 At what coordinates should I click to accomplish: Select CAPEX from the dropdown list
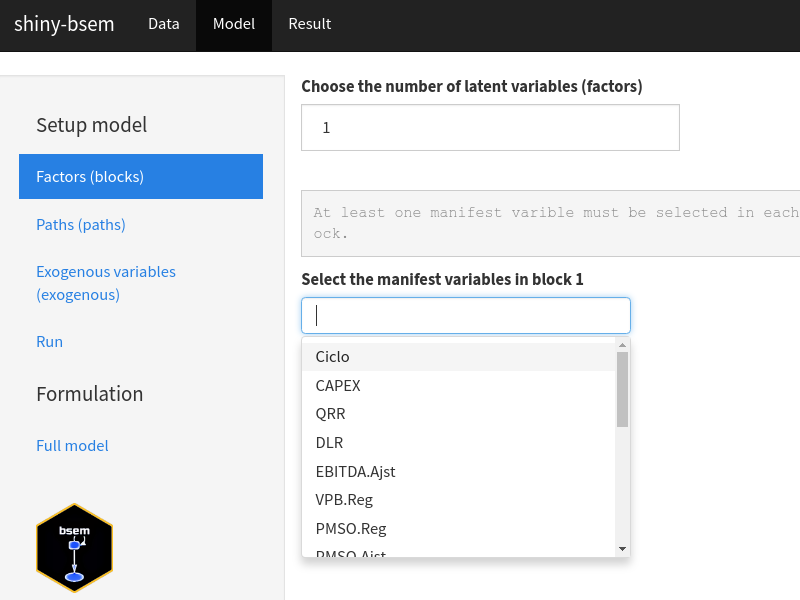(x=338, y=385)
